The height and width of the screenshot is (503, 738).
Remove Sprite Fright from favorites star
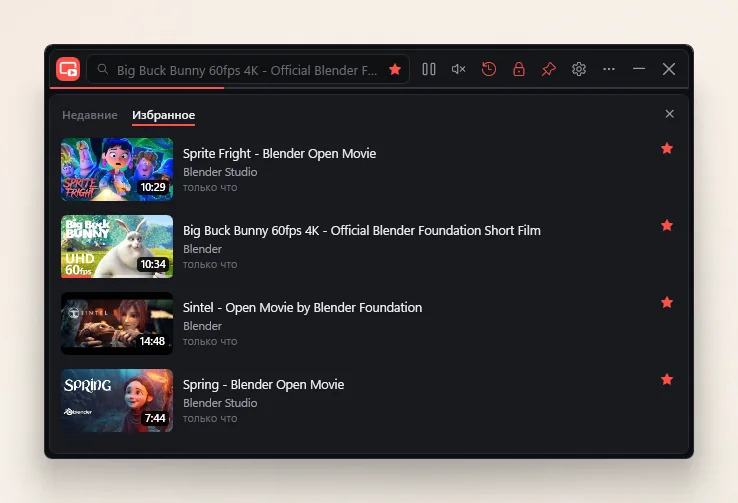(667, 149)
